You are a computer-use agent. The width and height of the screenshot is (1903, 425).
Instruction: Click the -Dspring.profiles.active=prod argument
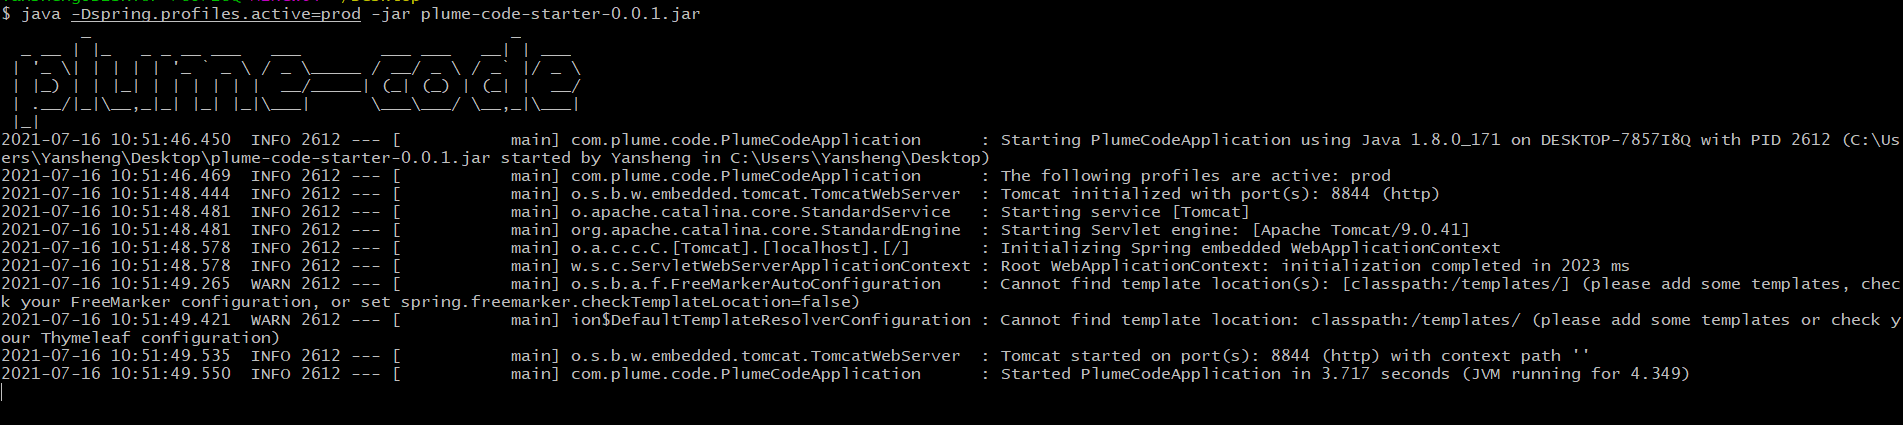[x=216, y=14]
